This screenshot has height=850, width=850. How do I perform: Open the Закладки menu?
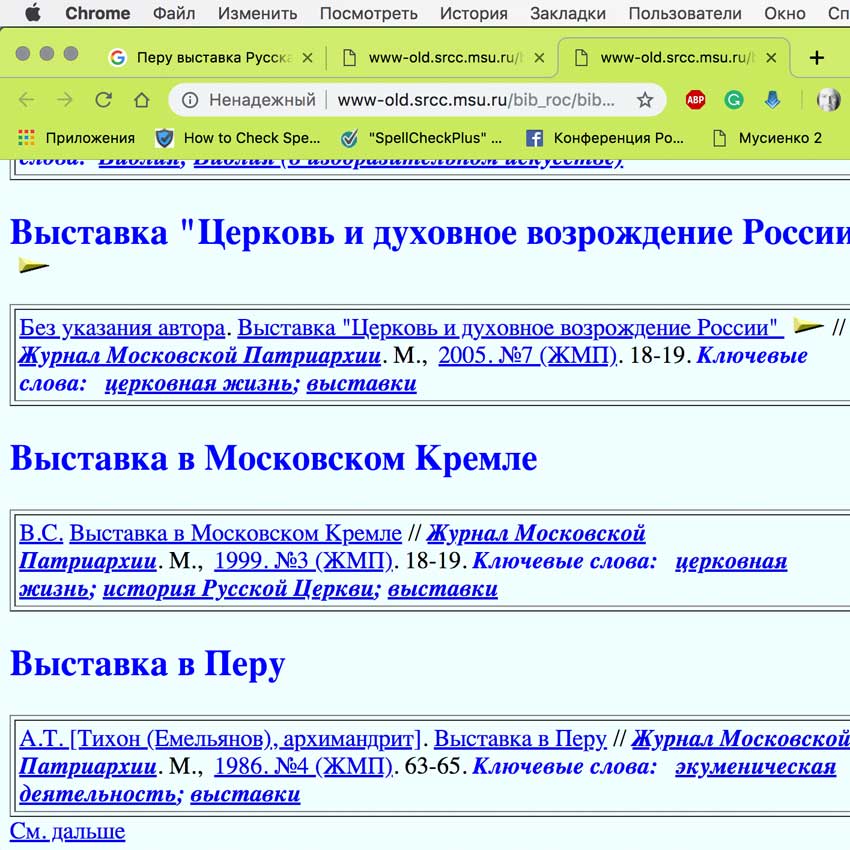(x=568, y=13)
